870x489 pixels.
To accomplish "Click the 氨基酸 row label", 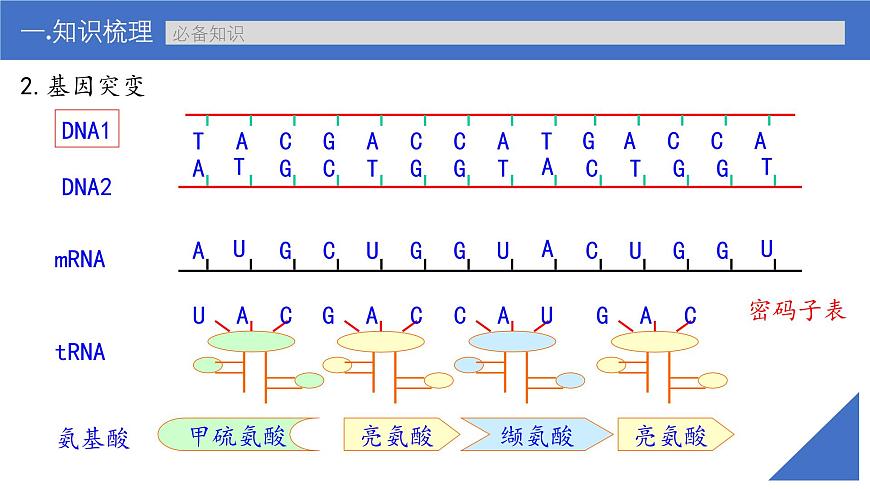I will pos(93,438).
